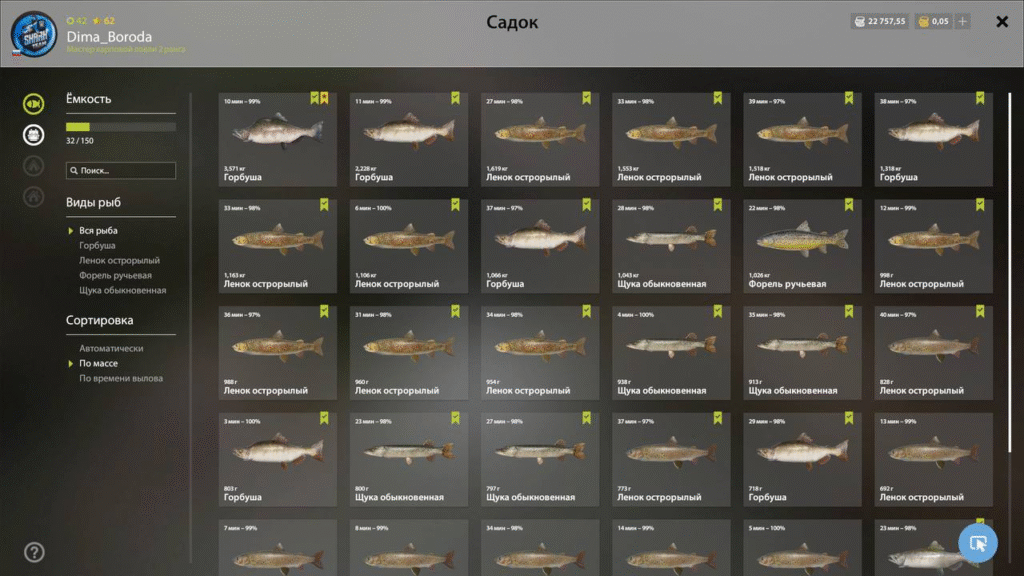This screenshot has width=1024, height=576.
Task: Filter fish by Ленок острорылый
Action: 120,261
